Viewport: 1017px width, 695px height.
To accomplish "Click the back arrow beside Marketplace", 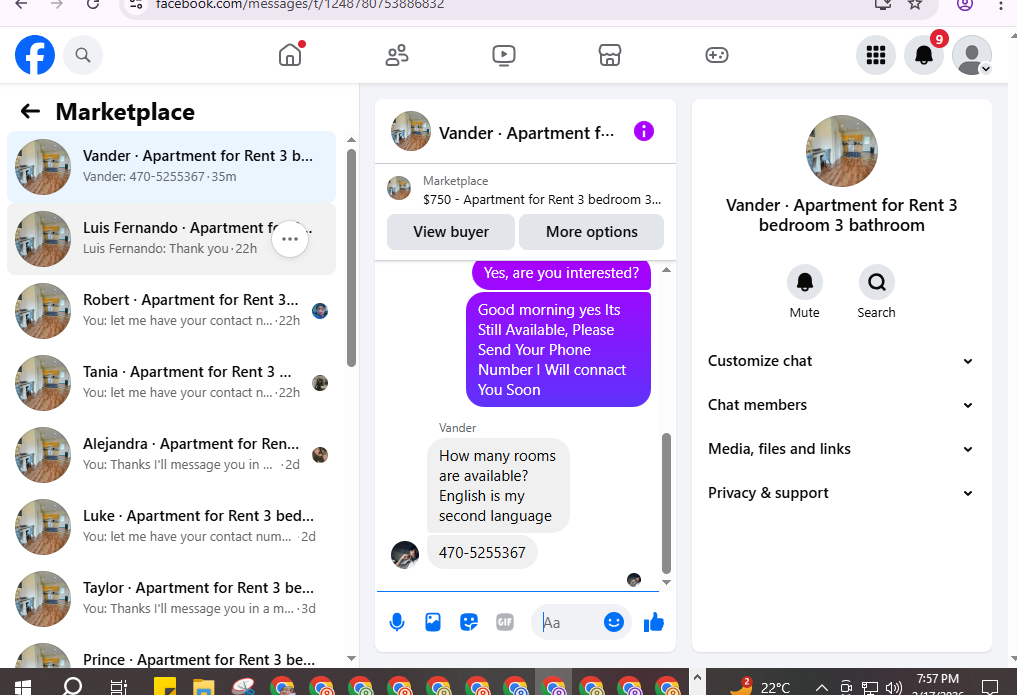I will pyautogui.click(x=30, y=112).
